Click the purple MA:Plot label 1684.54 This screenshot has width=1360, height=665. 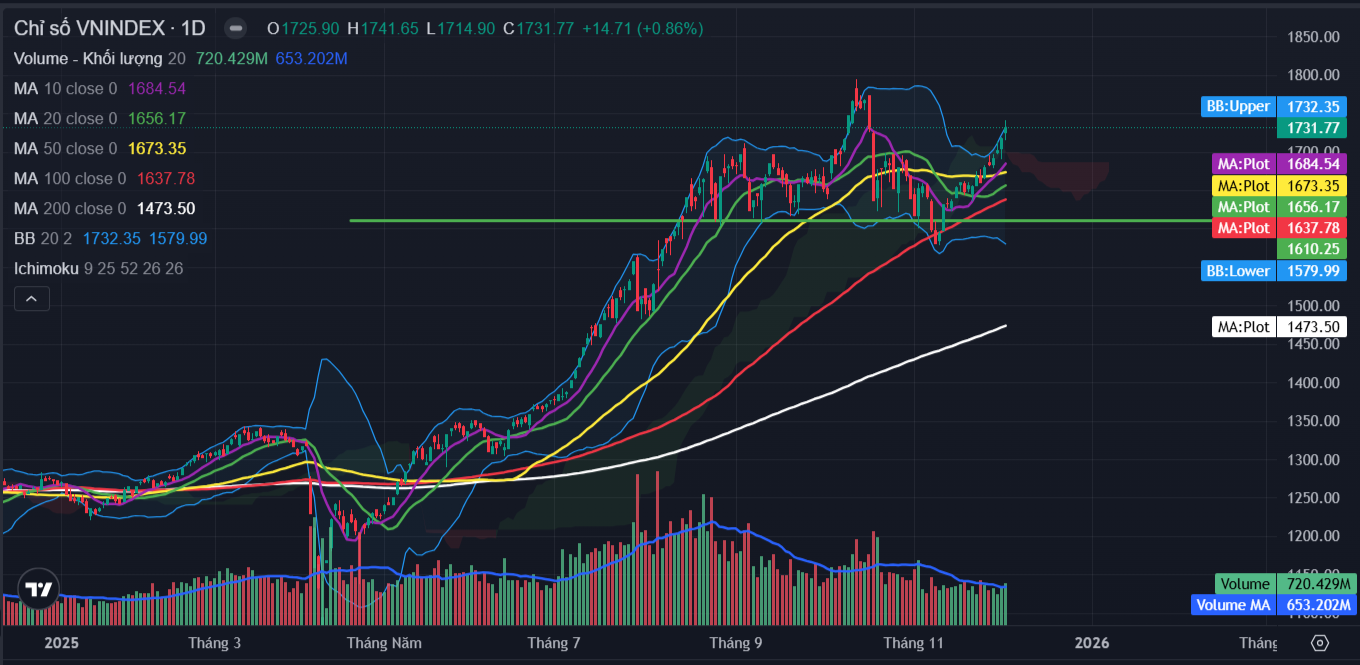[x=1242, y=163]
